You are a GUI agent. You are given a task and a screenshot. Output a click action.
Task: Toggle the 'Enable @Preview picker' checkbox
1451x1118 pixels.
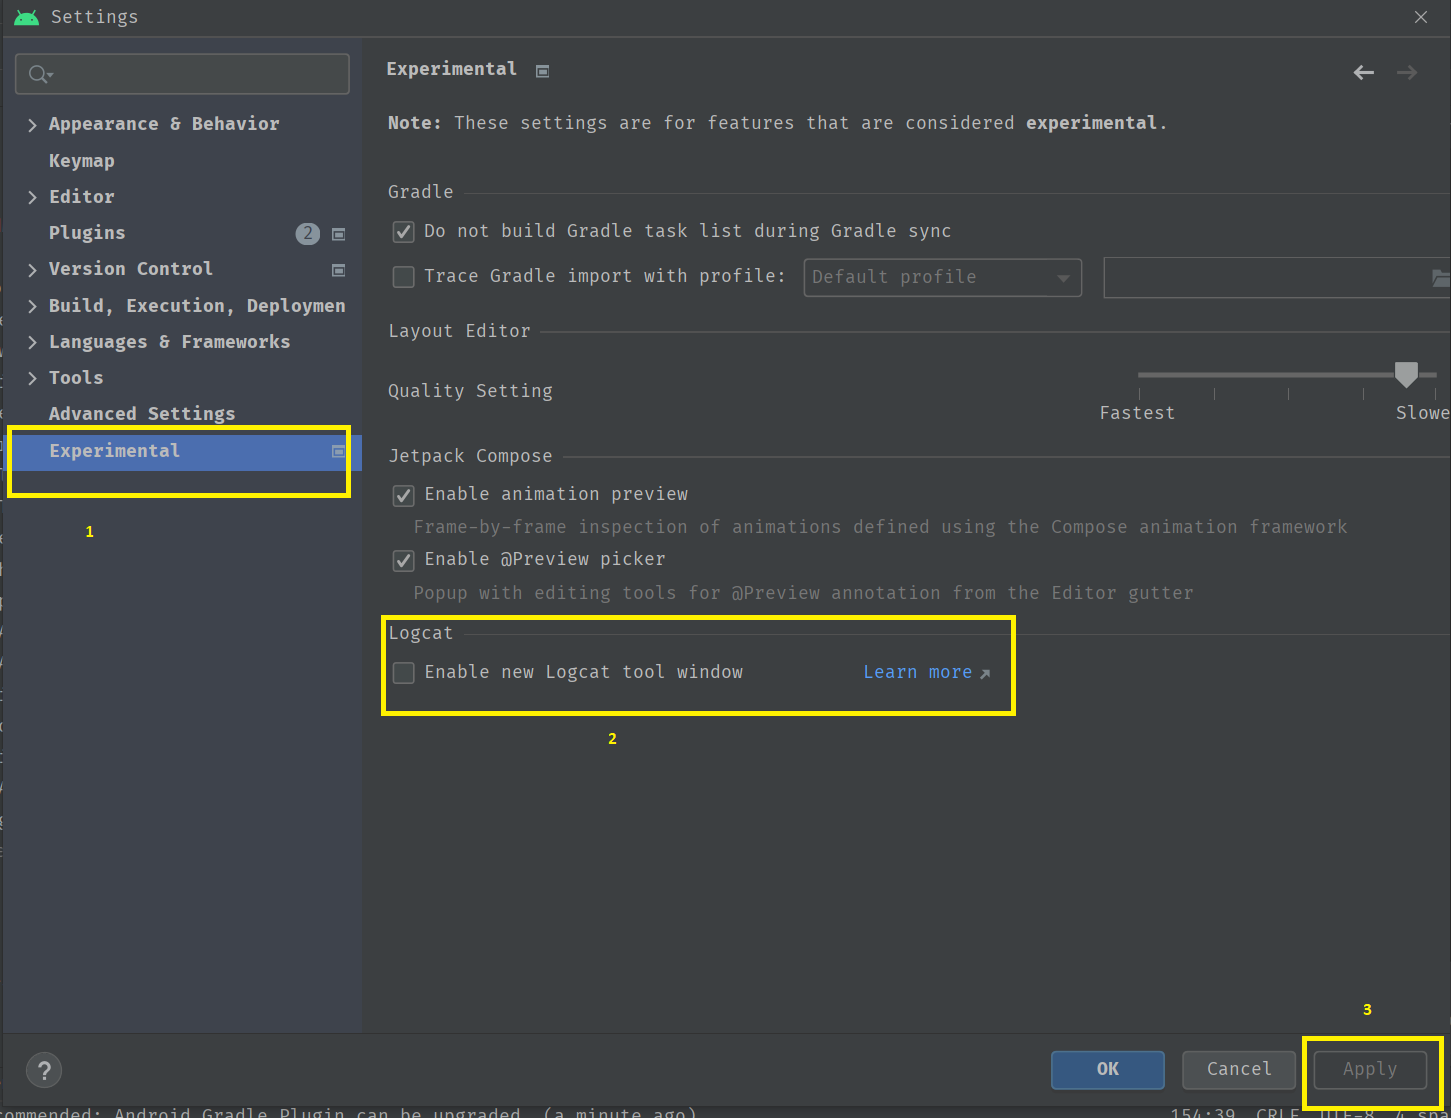click(x=404, y=560)
